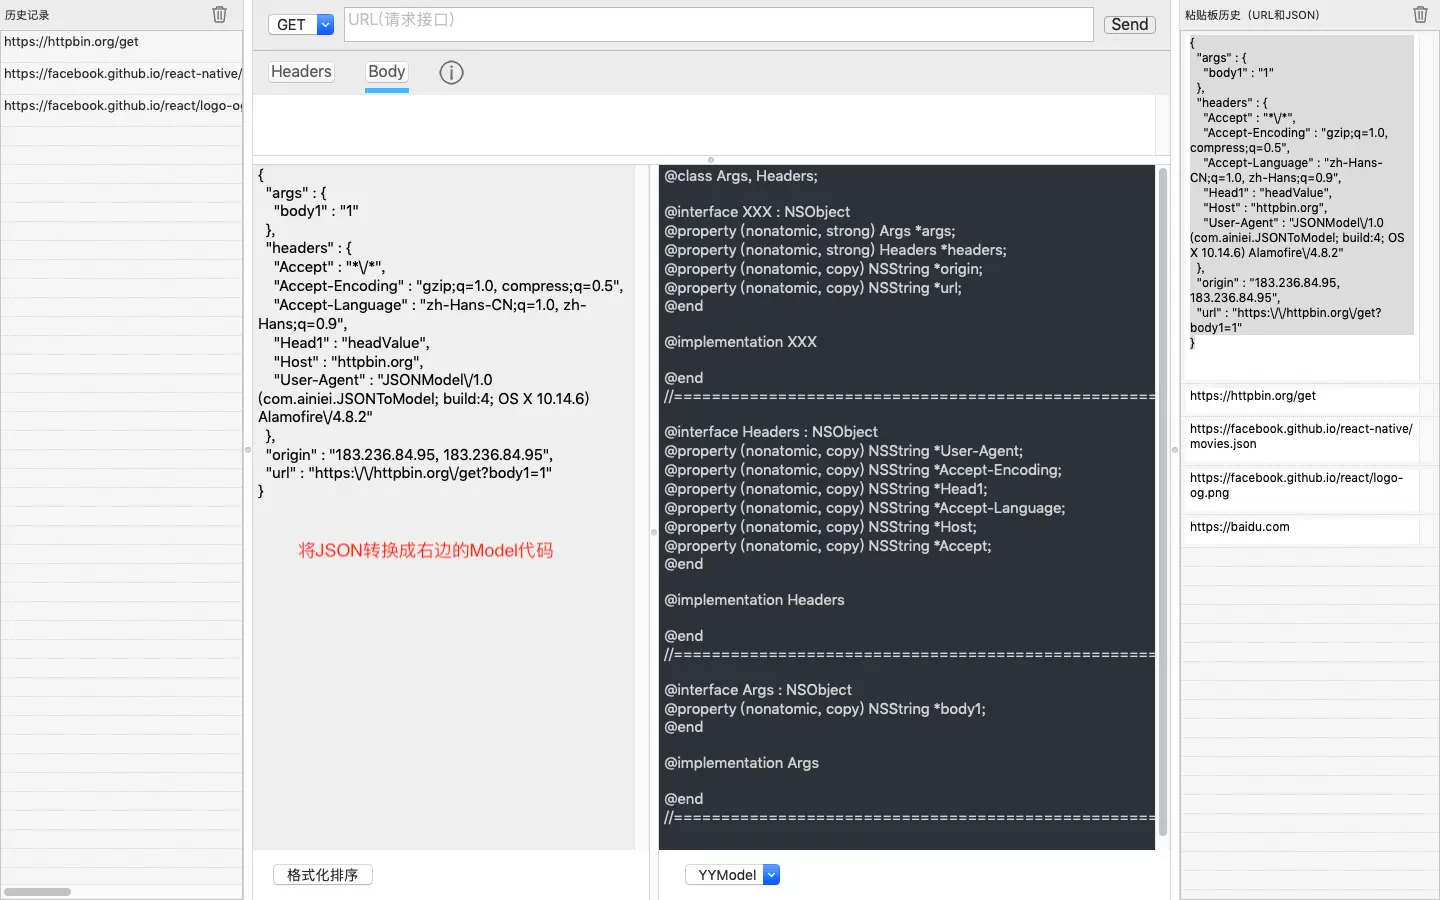Click the "Host" : "httpbin.org" line in JSON response
The width and height of the screenshot is (1440, 900).
coord(350,362)
